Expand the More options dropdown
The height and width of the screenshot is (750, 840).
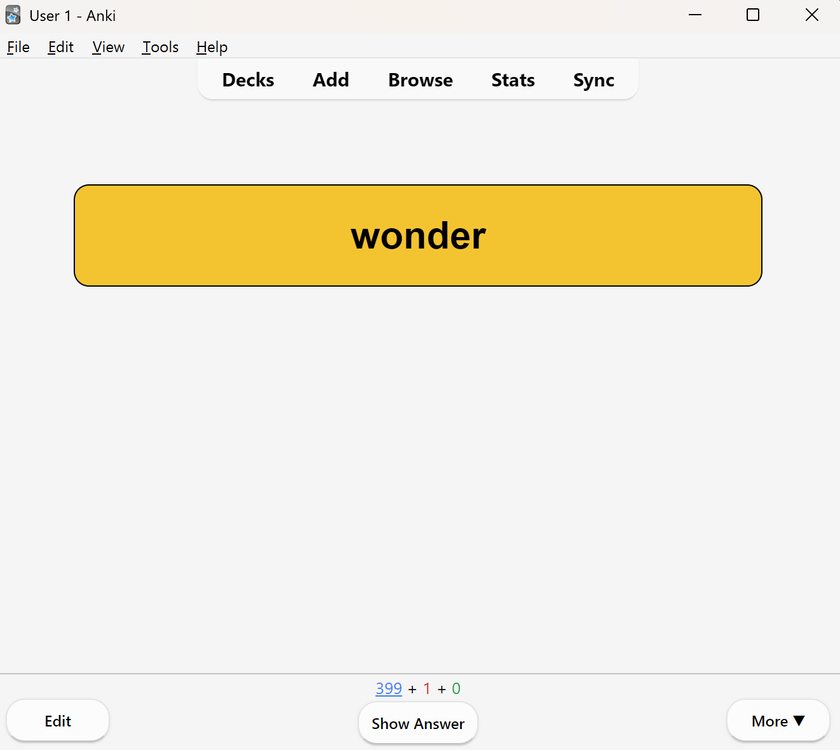click(x=778, y=721)
